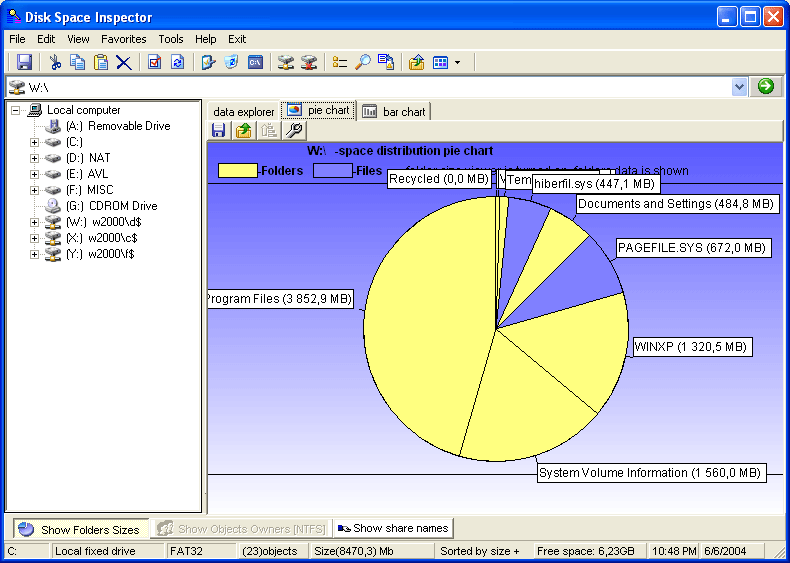This screenshot has height=563, width=790.
Task: Click the Disconnect network drive icon
Action: pyautogui.click(x=309, y=62)
